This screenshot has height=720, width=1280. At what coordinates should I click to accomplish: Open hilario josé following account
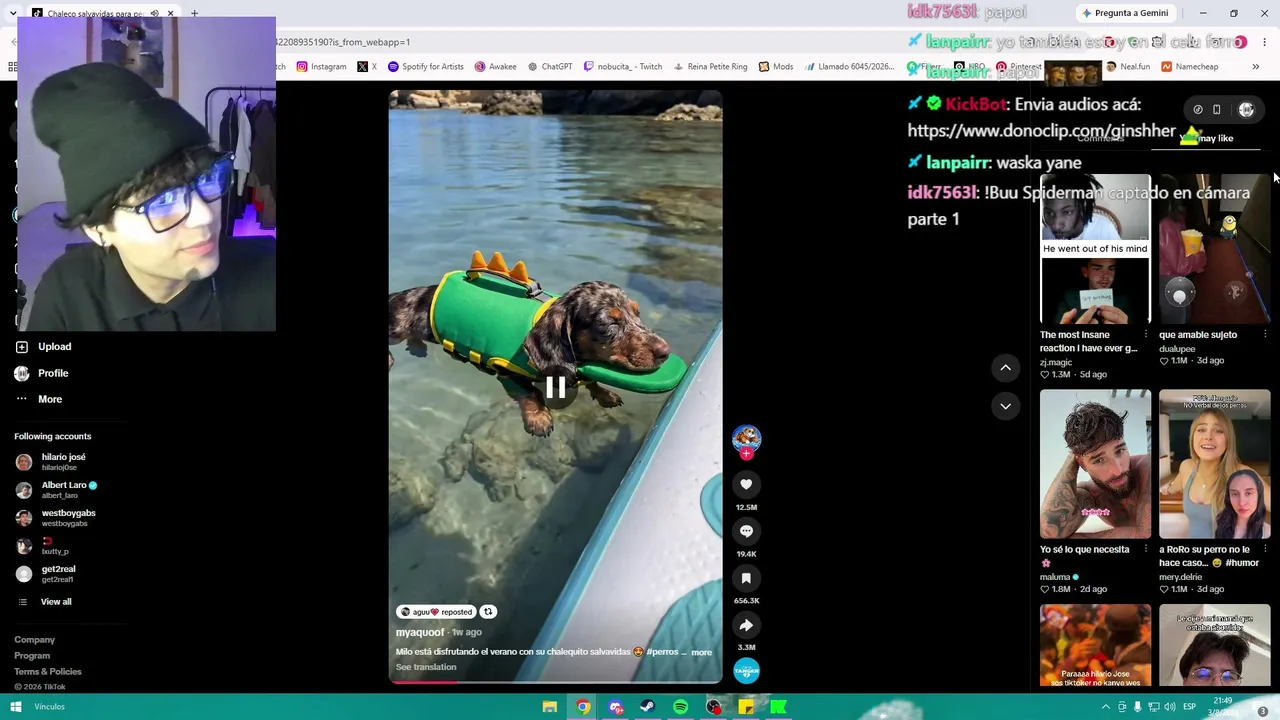coord(51,461)
